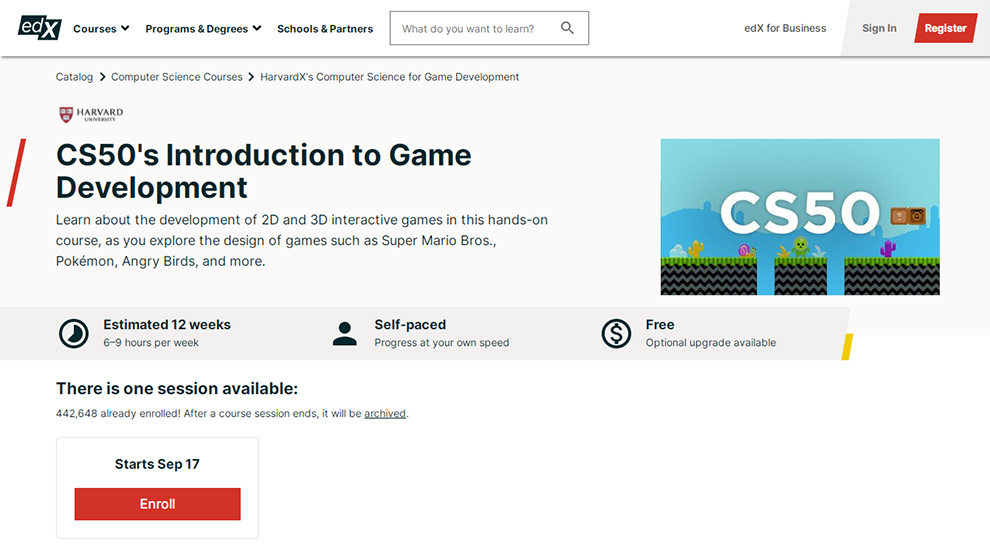990x544 pixels.
Task: Click 'Self-paced' heading
Action: coord(410,324)
